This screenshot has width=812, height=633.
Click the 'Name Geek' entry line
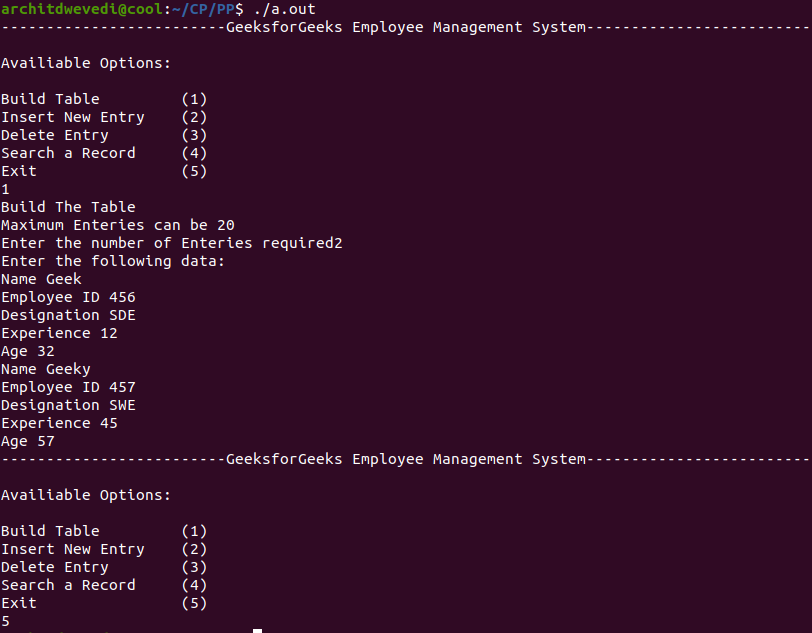[x=41, y=279]
